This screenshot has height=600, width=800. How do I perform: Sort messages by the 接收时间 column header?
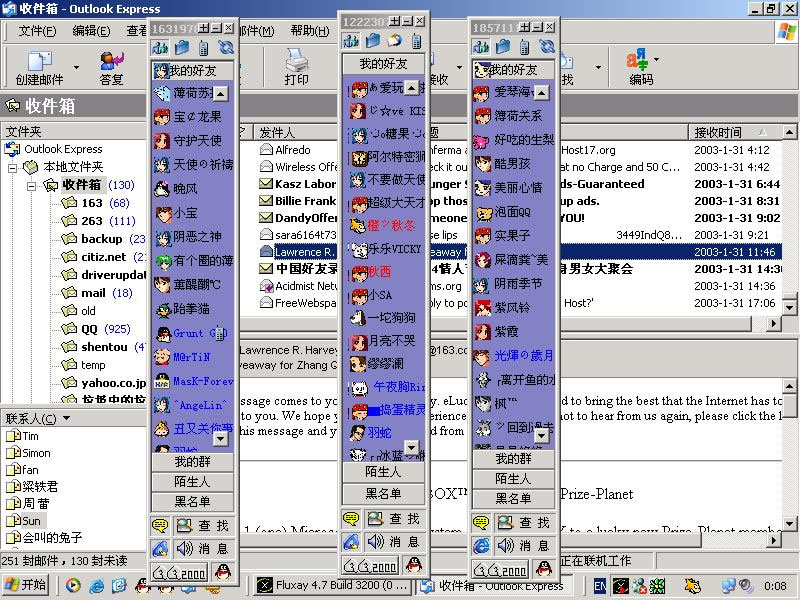(735, 132)
